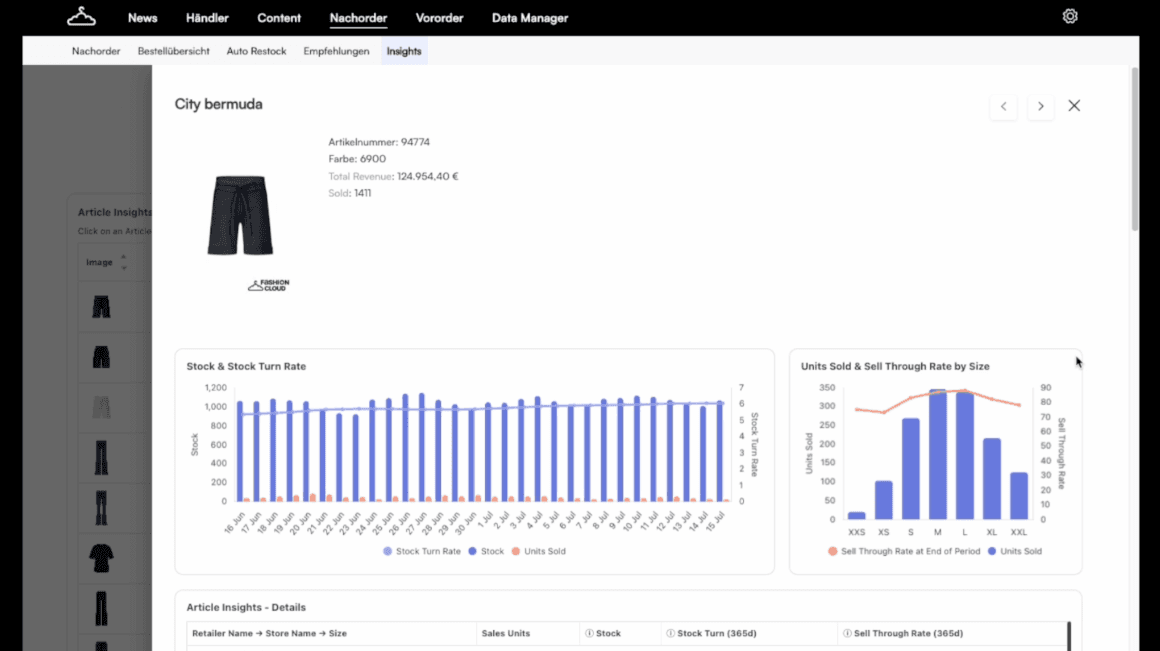Open the settings gear icon
Screen dimensions: 1160x651
1070,16
